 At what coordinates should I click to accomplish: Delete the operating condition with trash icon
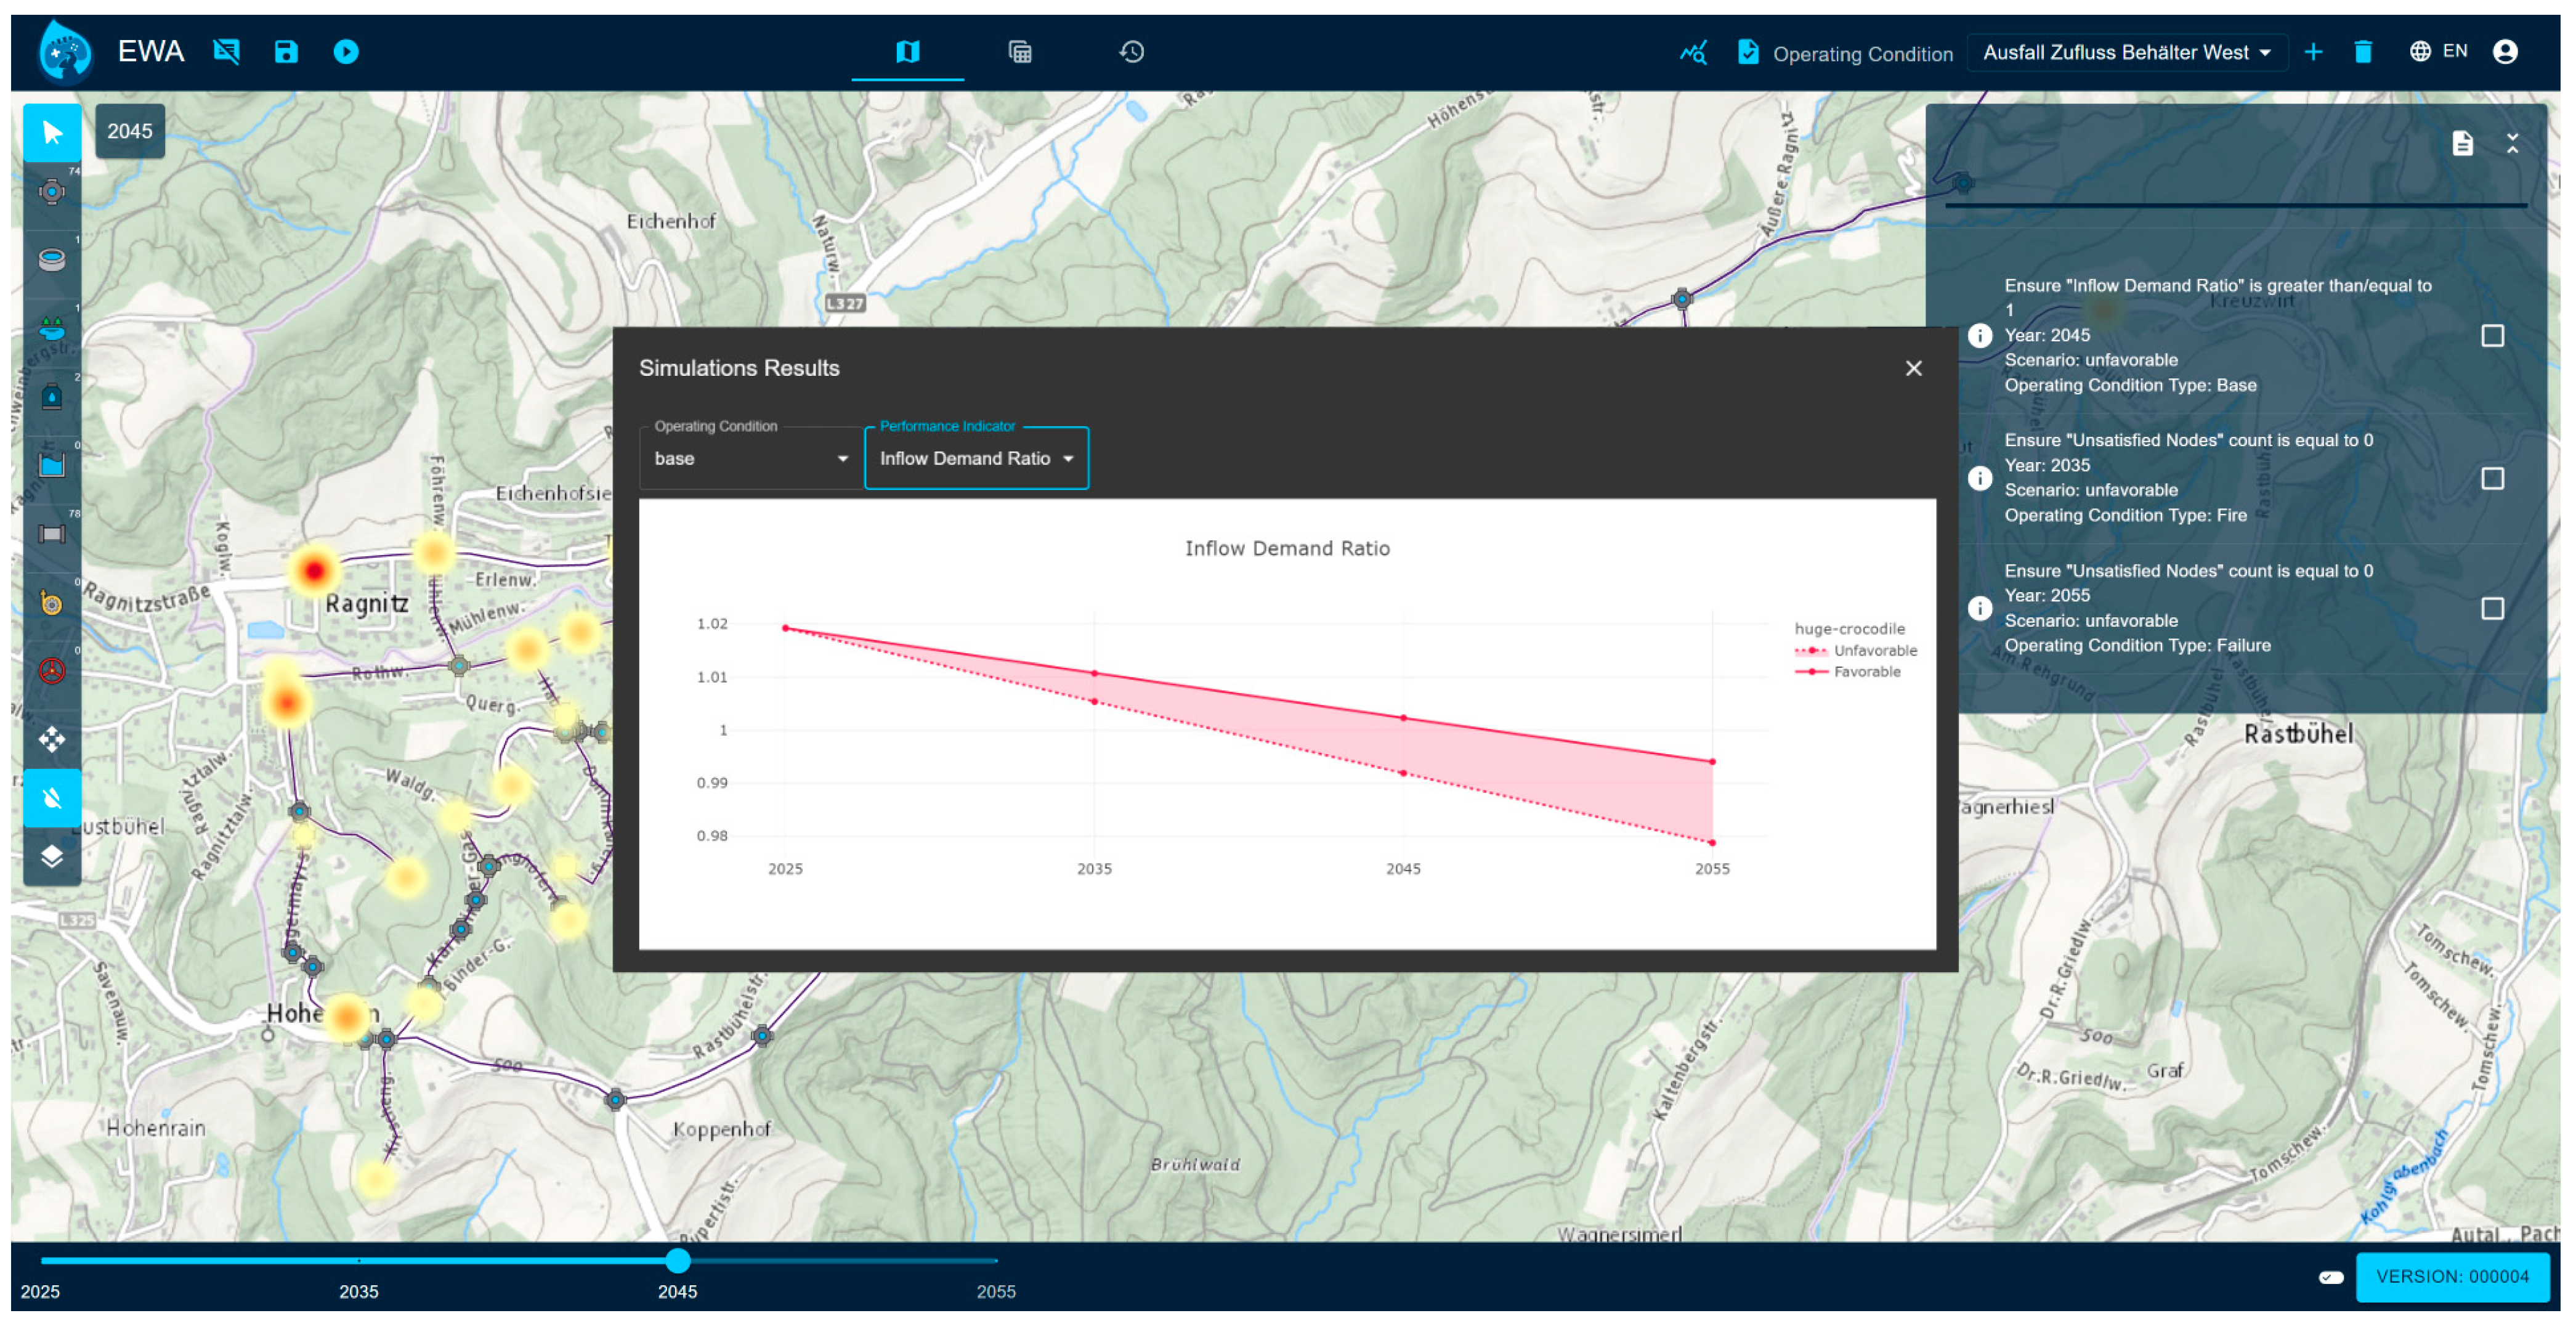[2362, 52]
